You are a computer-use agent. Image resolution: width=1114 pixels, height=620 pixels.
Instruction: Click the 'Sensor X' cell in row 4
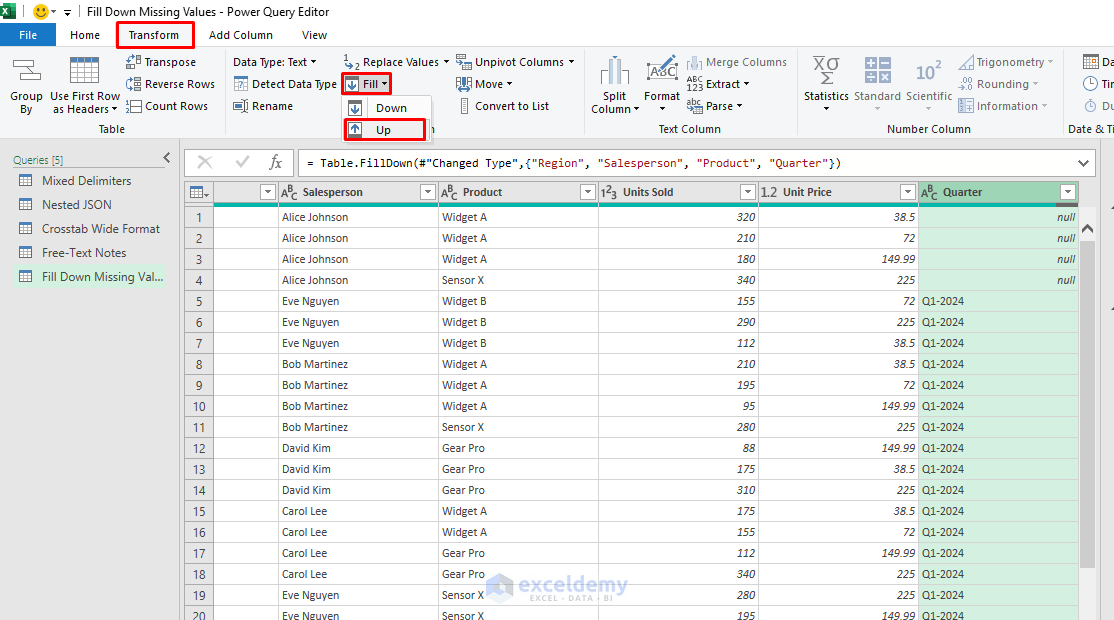(x=518, y=280)
